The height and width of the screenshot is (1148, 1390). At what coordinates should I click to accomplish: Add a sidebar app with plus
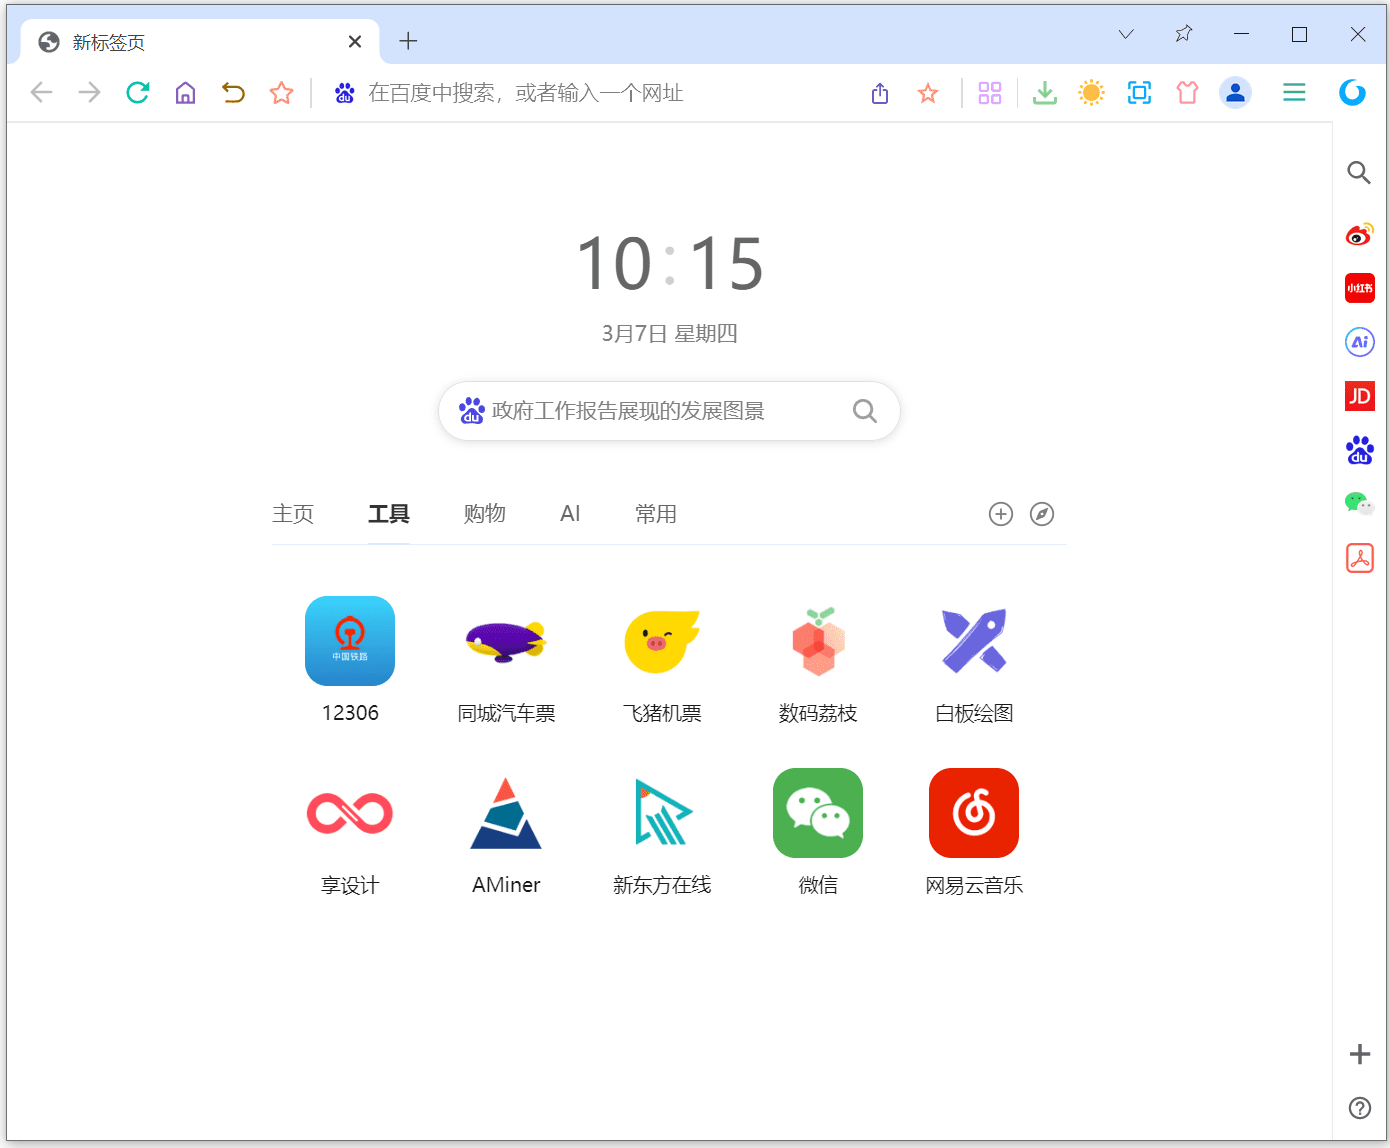[1360, 1054]
